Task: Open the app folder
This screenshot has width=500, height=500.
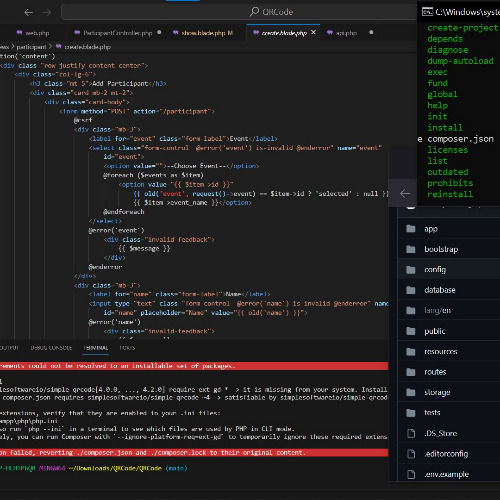Action: click(411, 229)
